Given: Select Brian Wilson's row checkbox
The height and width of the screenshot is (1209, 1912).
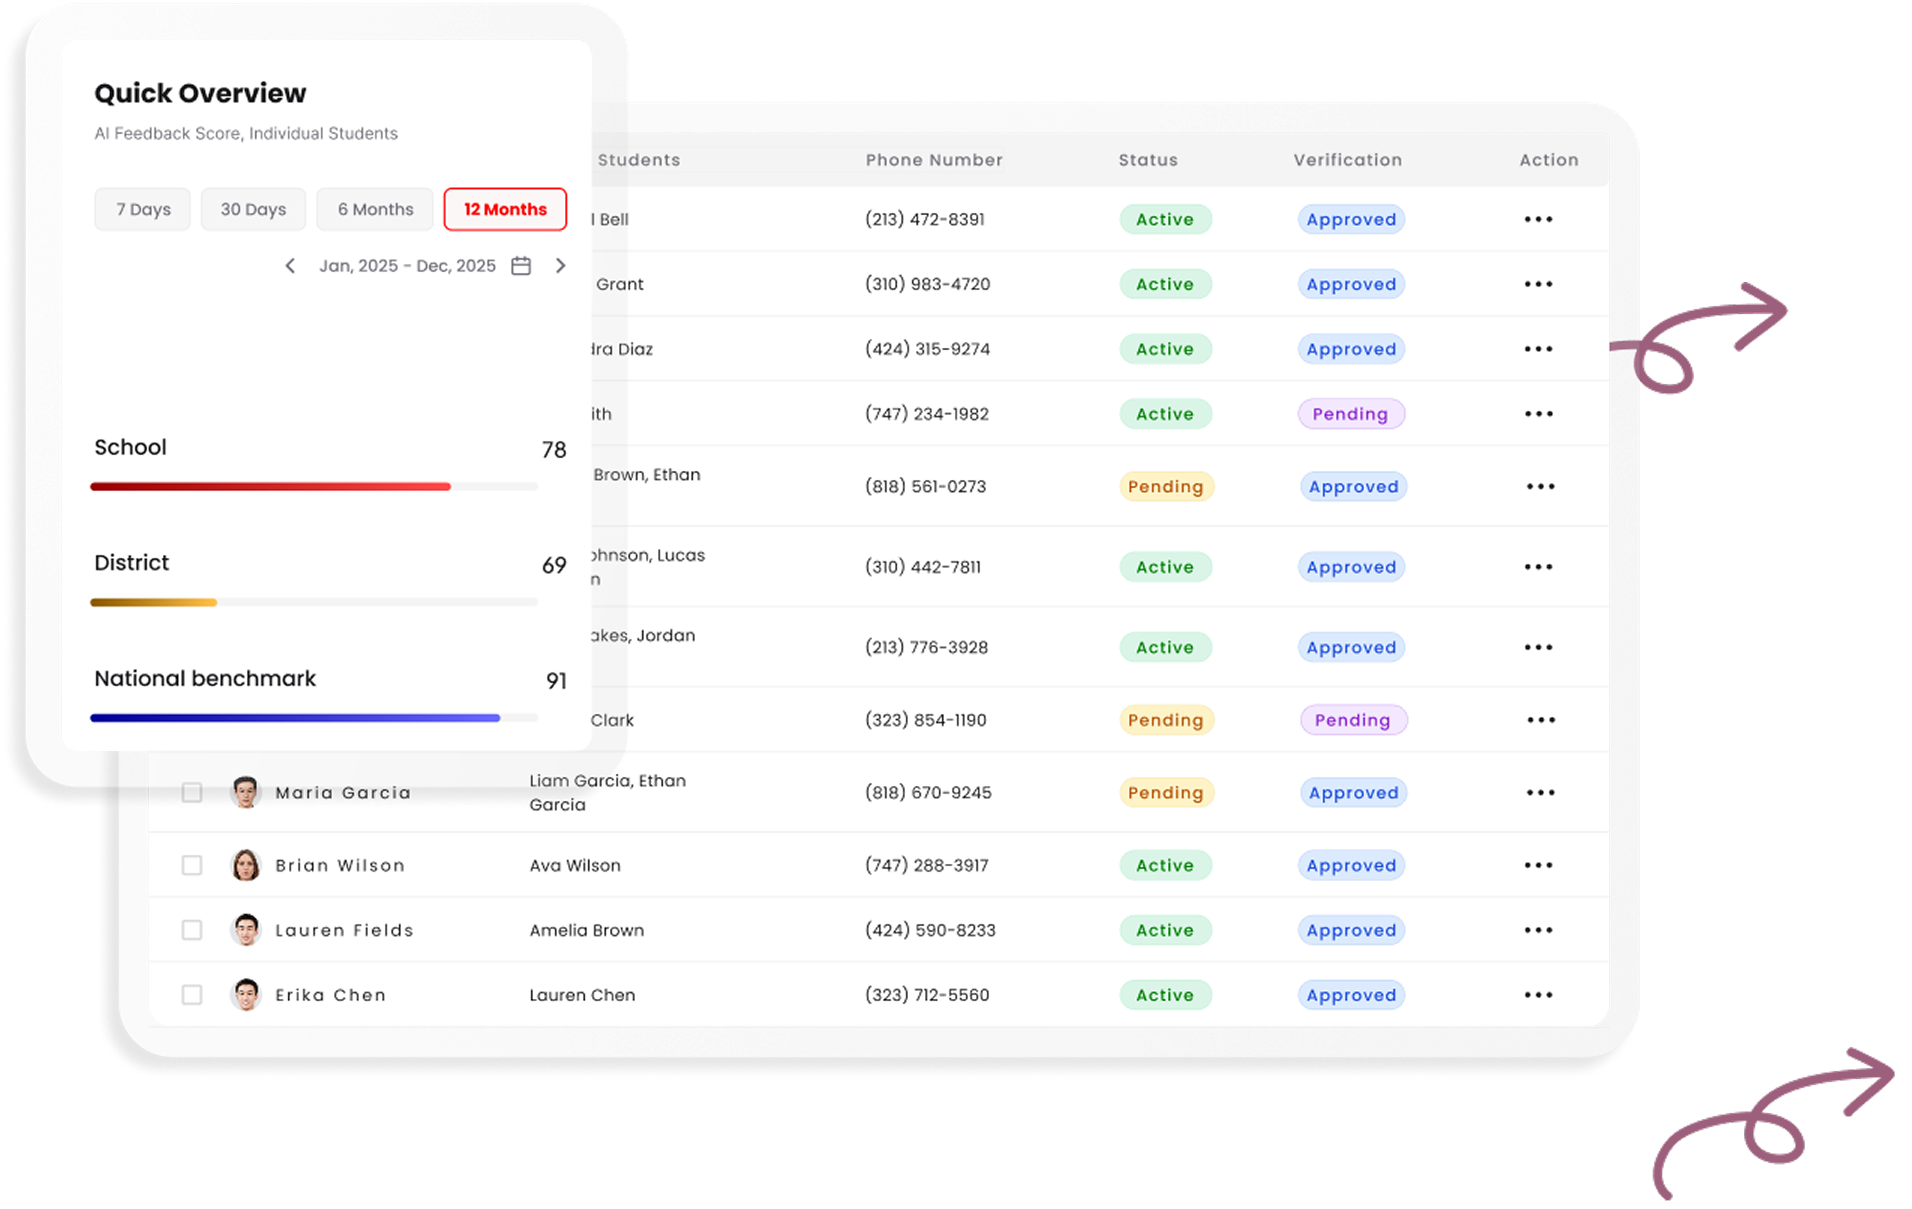Looking at the screenshot, I should point(192,866).
